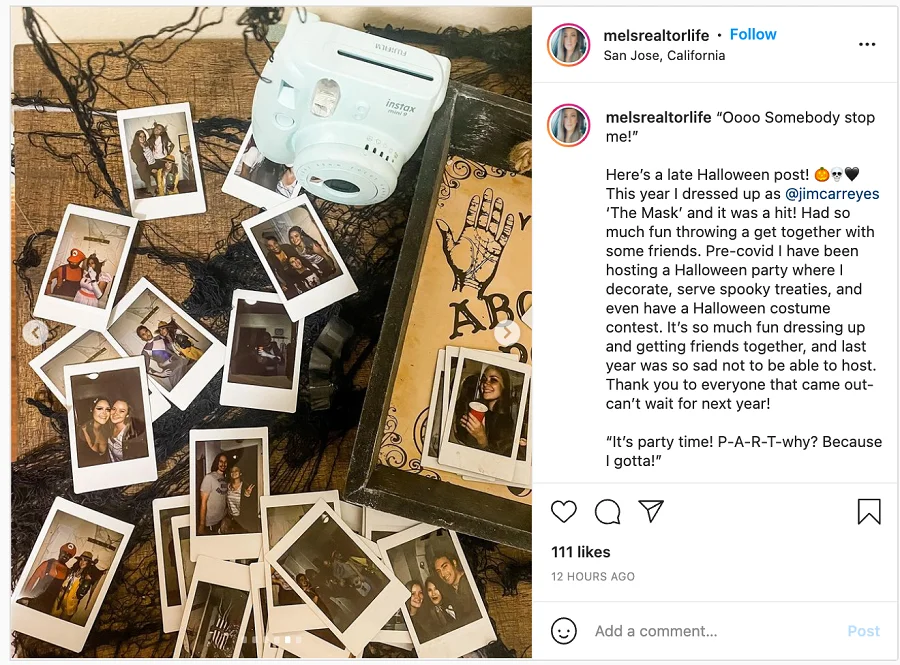The height and width of the screenshot is (665, 900).
Task: Open the three-dot more options menu
Action: click(x=867, y=44)
